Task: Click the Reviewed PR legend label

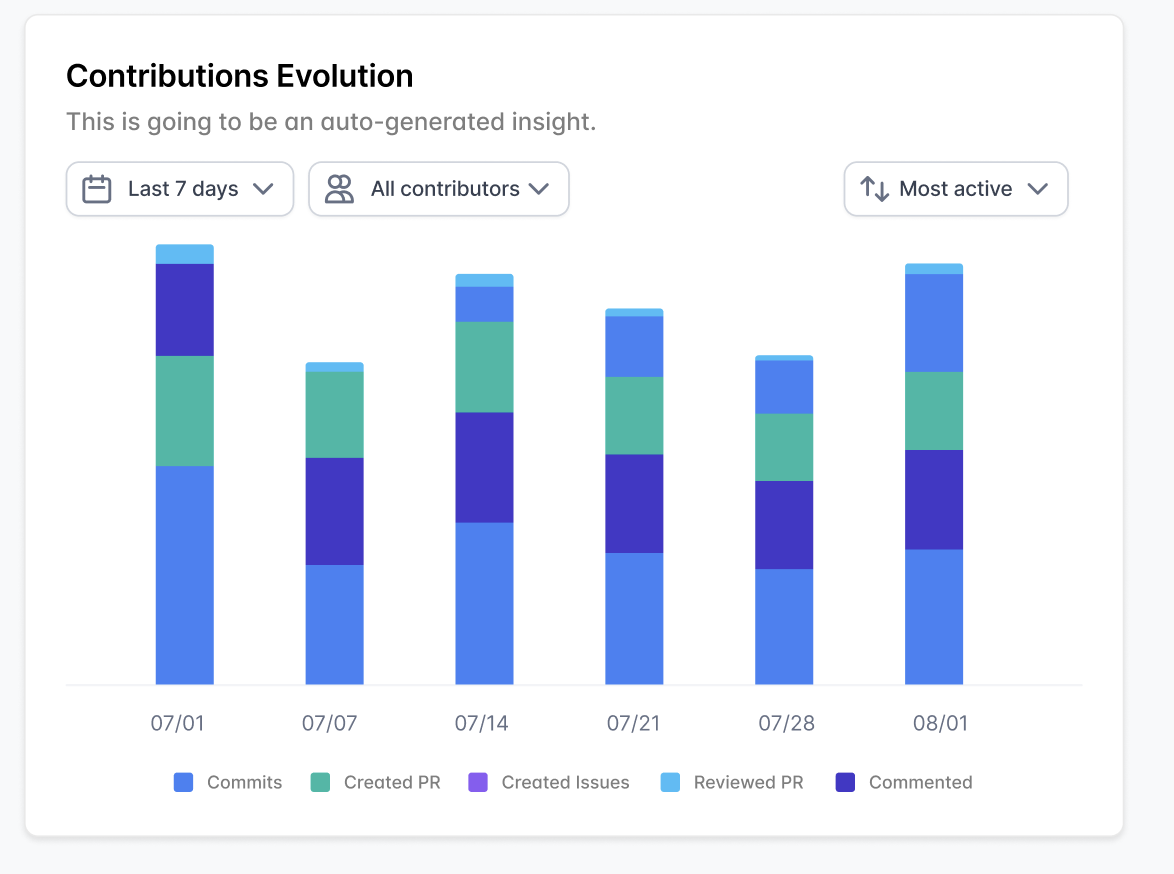Action: pos(749,782)
